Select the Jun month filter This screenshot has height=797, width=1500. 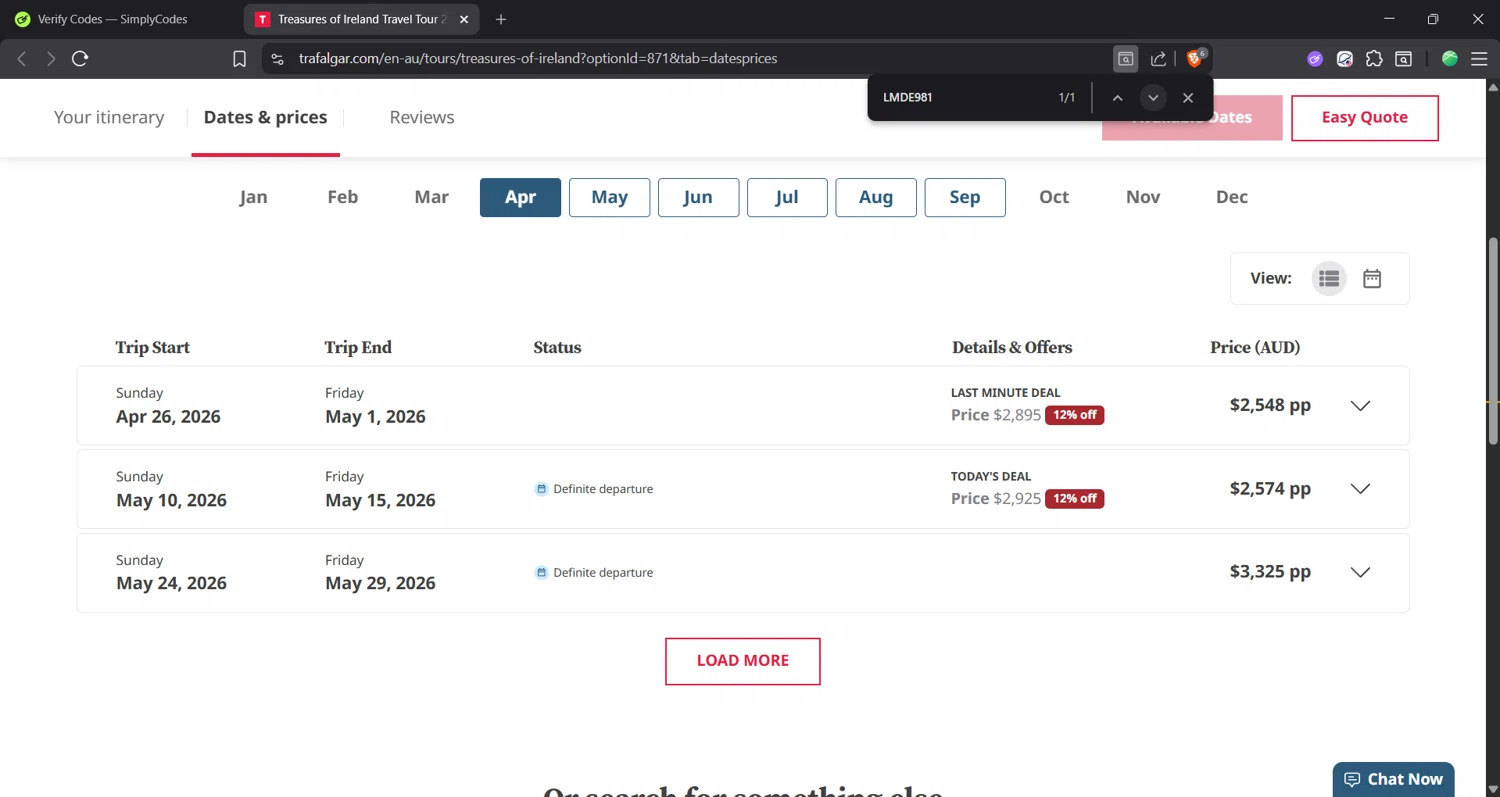tap(698, 197)
